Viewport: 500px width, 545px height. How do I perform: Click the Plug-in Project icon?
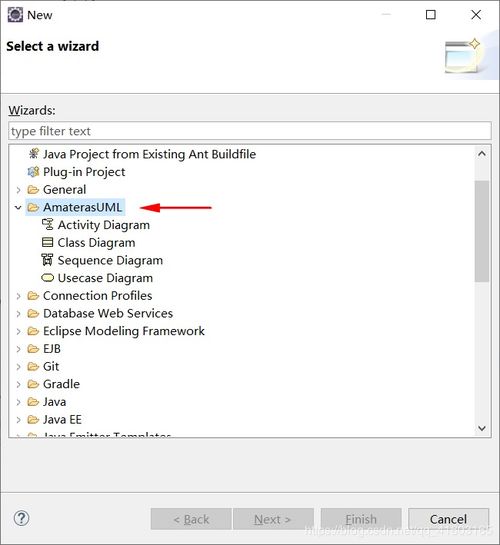[33, 172]
